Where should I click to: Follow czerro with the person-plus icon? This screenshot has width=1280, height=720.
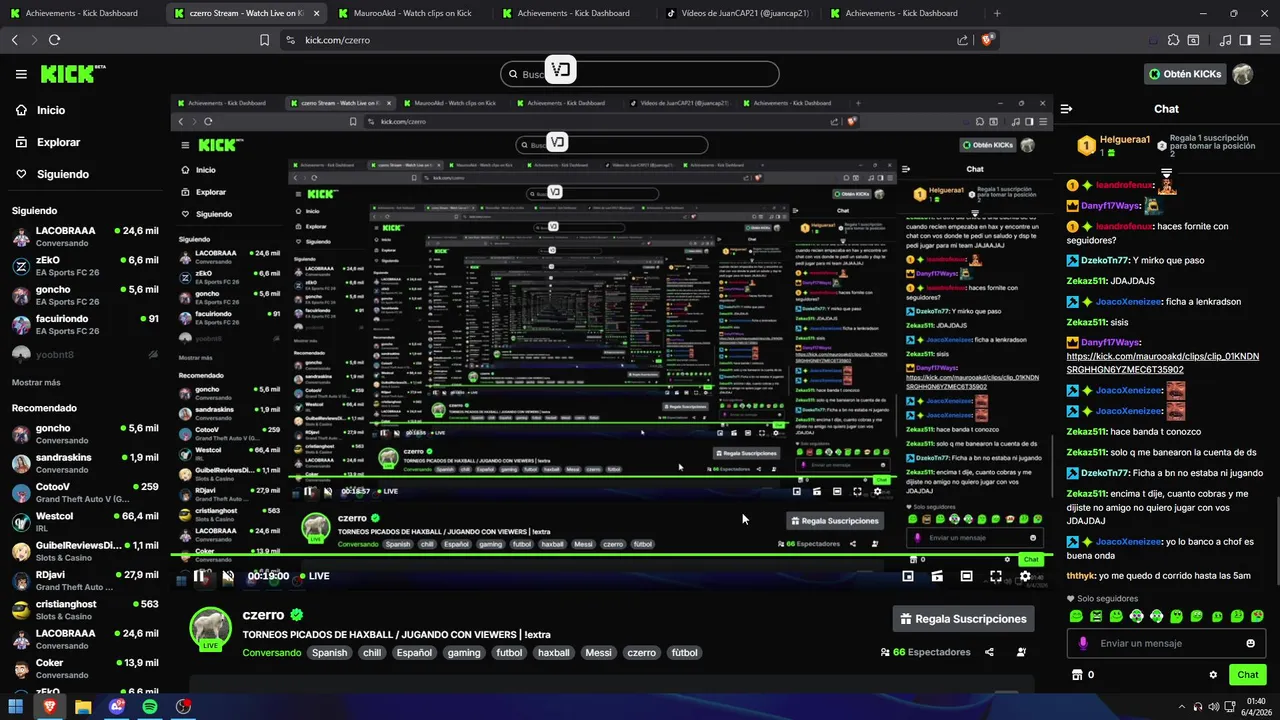(x=1021, y=652)
